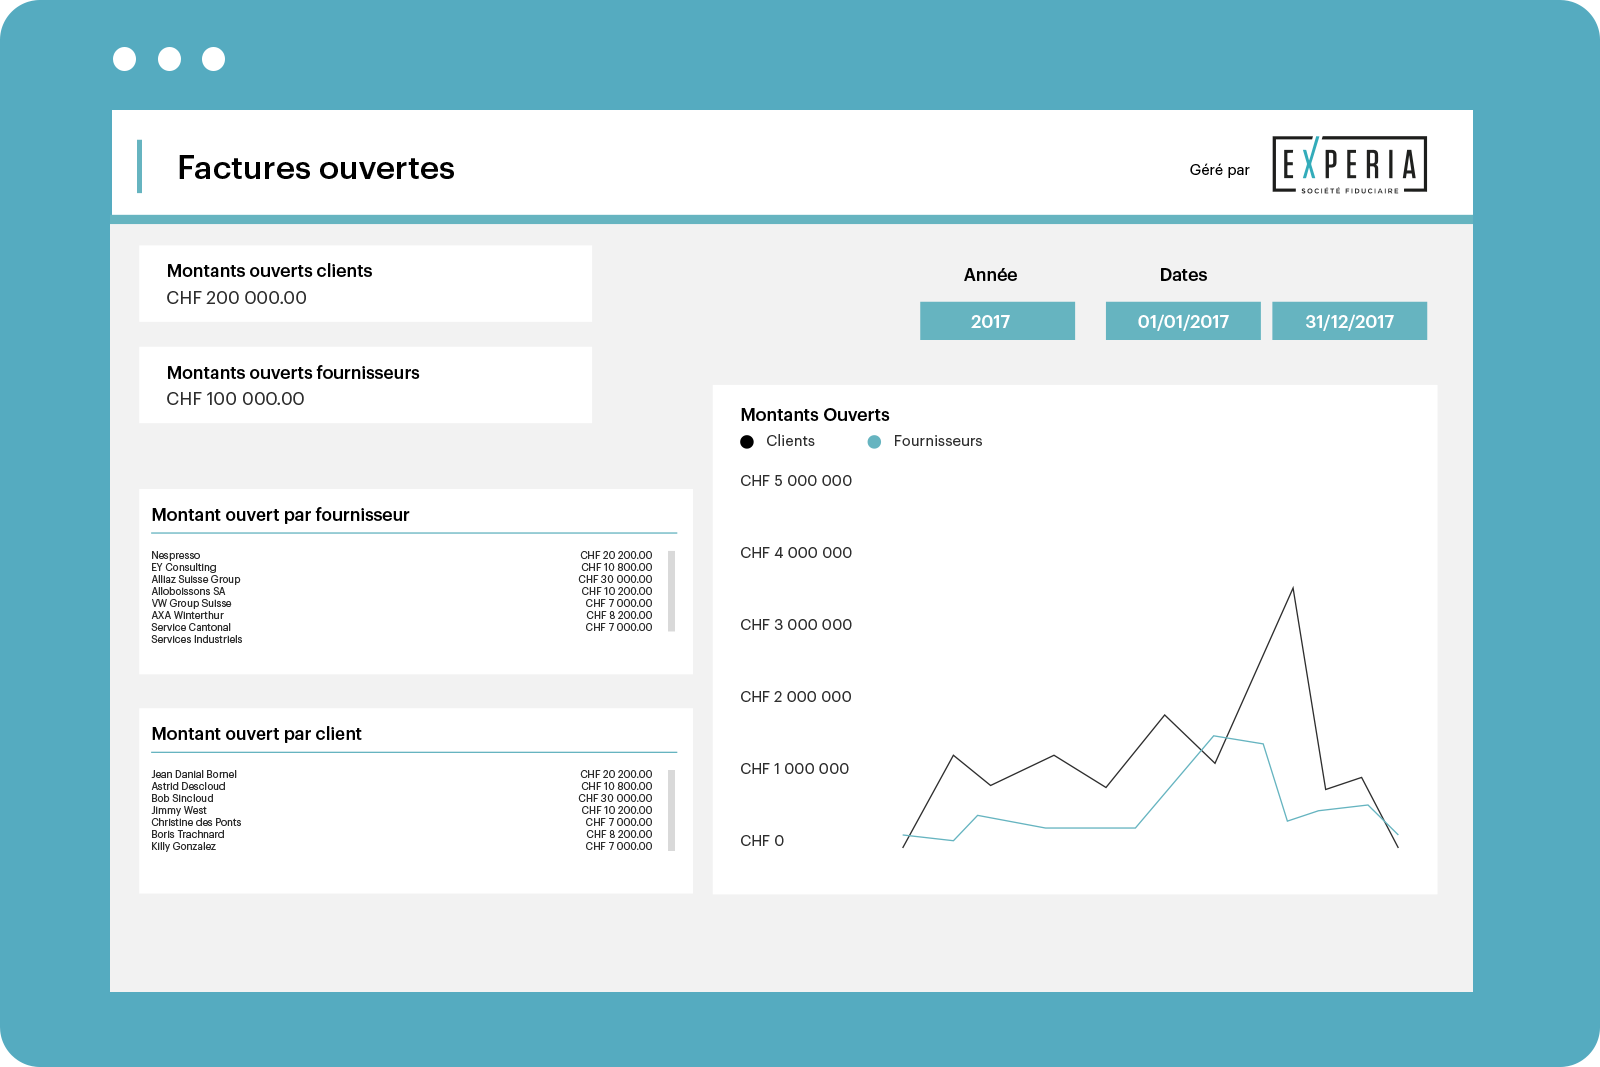Select the Montants ouverts fournisseurs card
Viewport: 1600px width, 1067px height.
[x=365, y=385]
